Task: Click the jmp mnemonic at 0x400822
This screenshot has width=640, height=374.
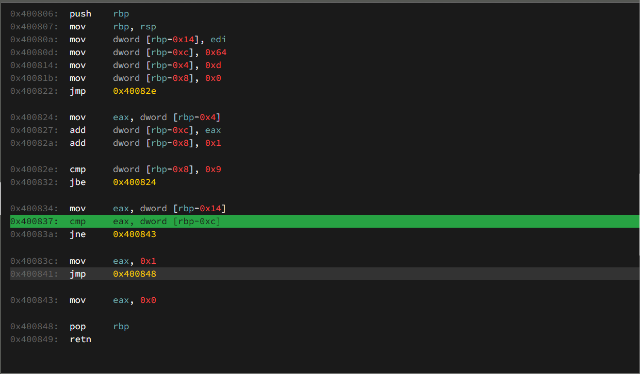Action: 78,91
